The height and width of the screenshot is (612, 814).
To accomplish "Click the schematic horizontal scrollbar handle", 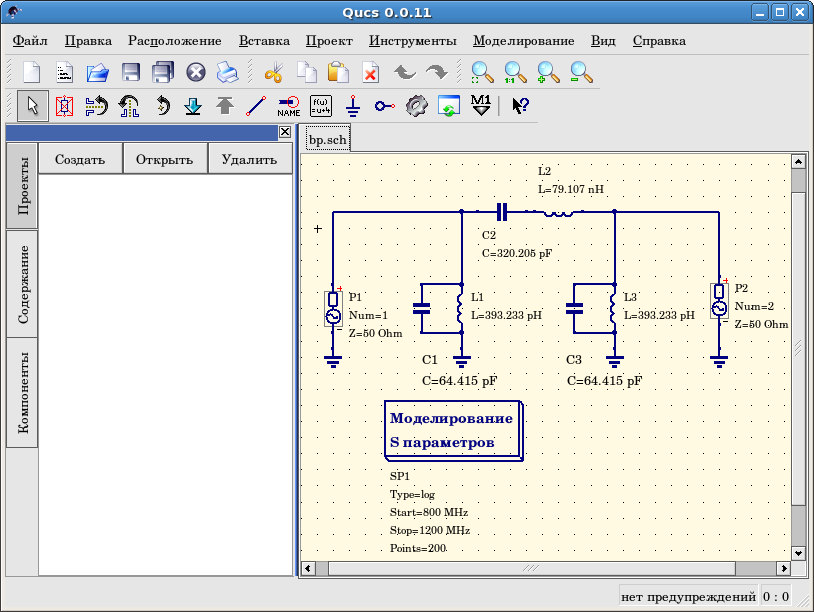I will [x=530, y=568].
